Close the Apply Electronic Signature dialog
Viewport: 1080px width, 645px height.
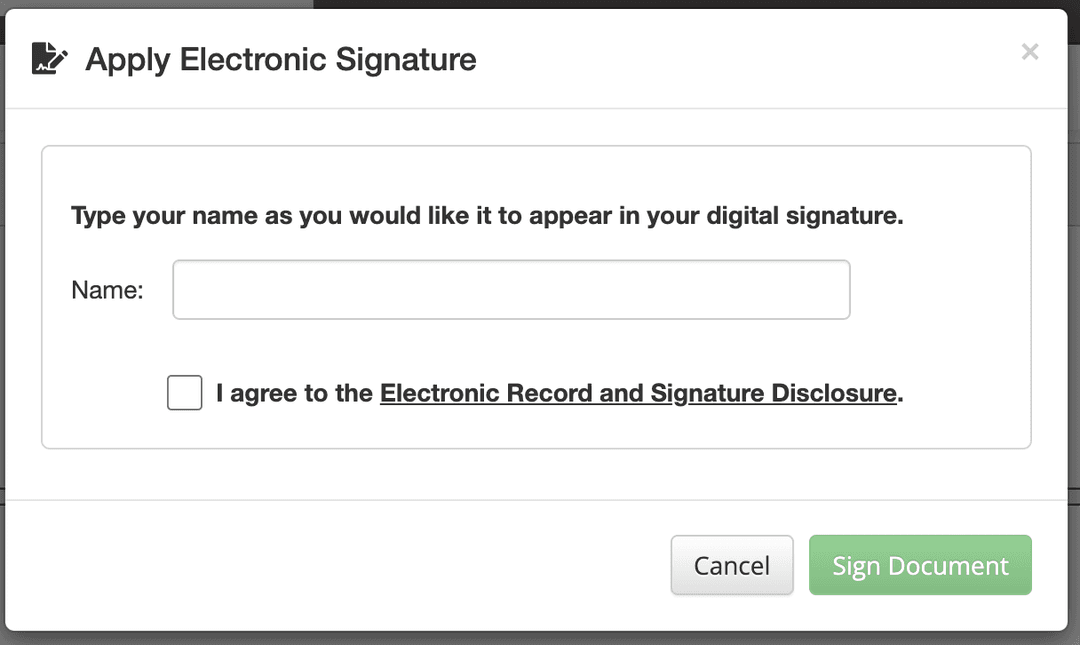click(1030, 52)
